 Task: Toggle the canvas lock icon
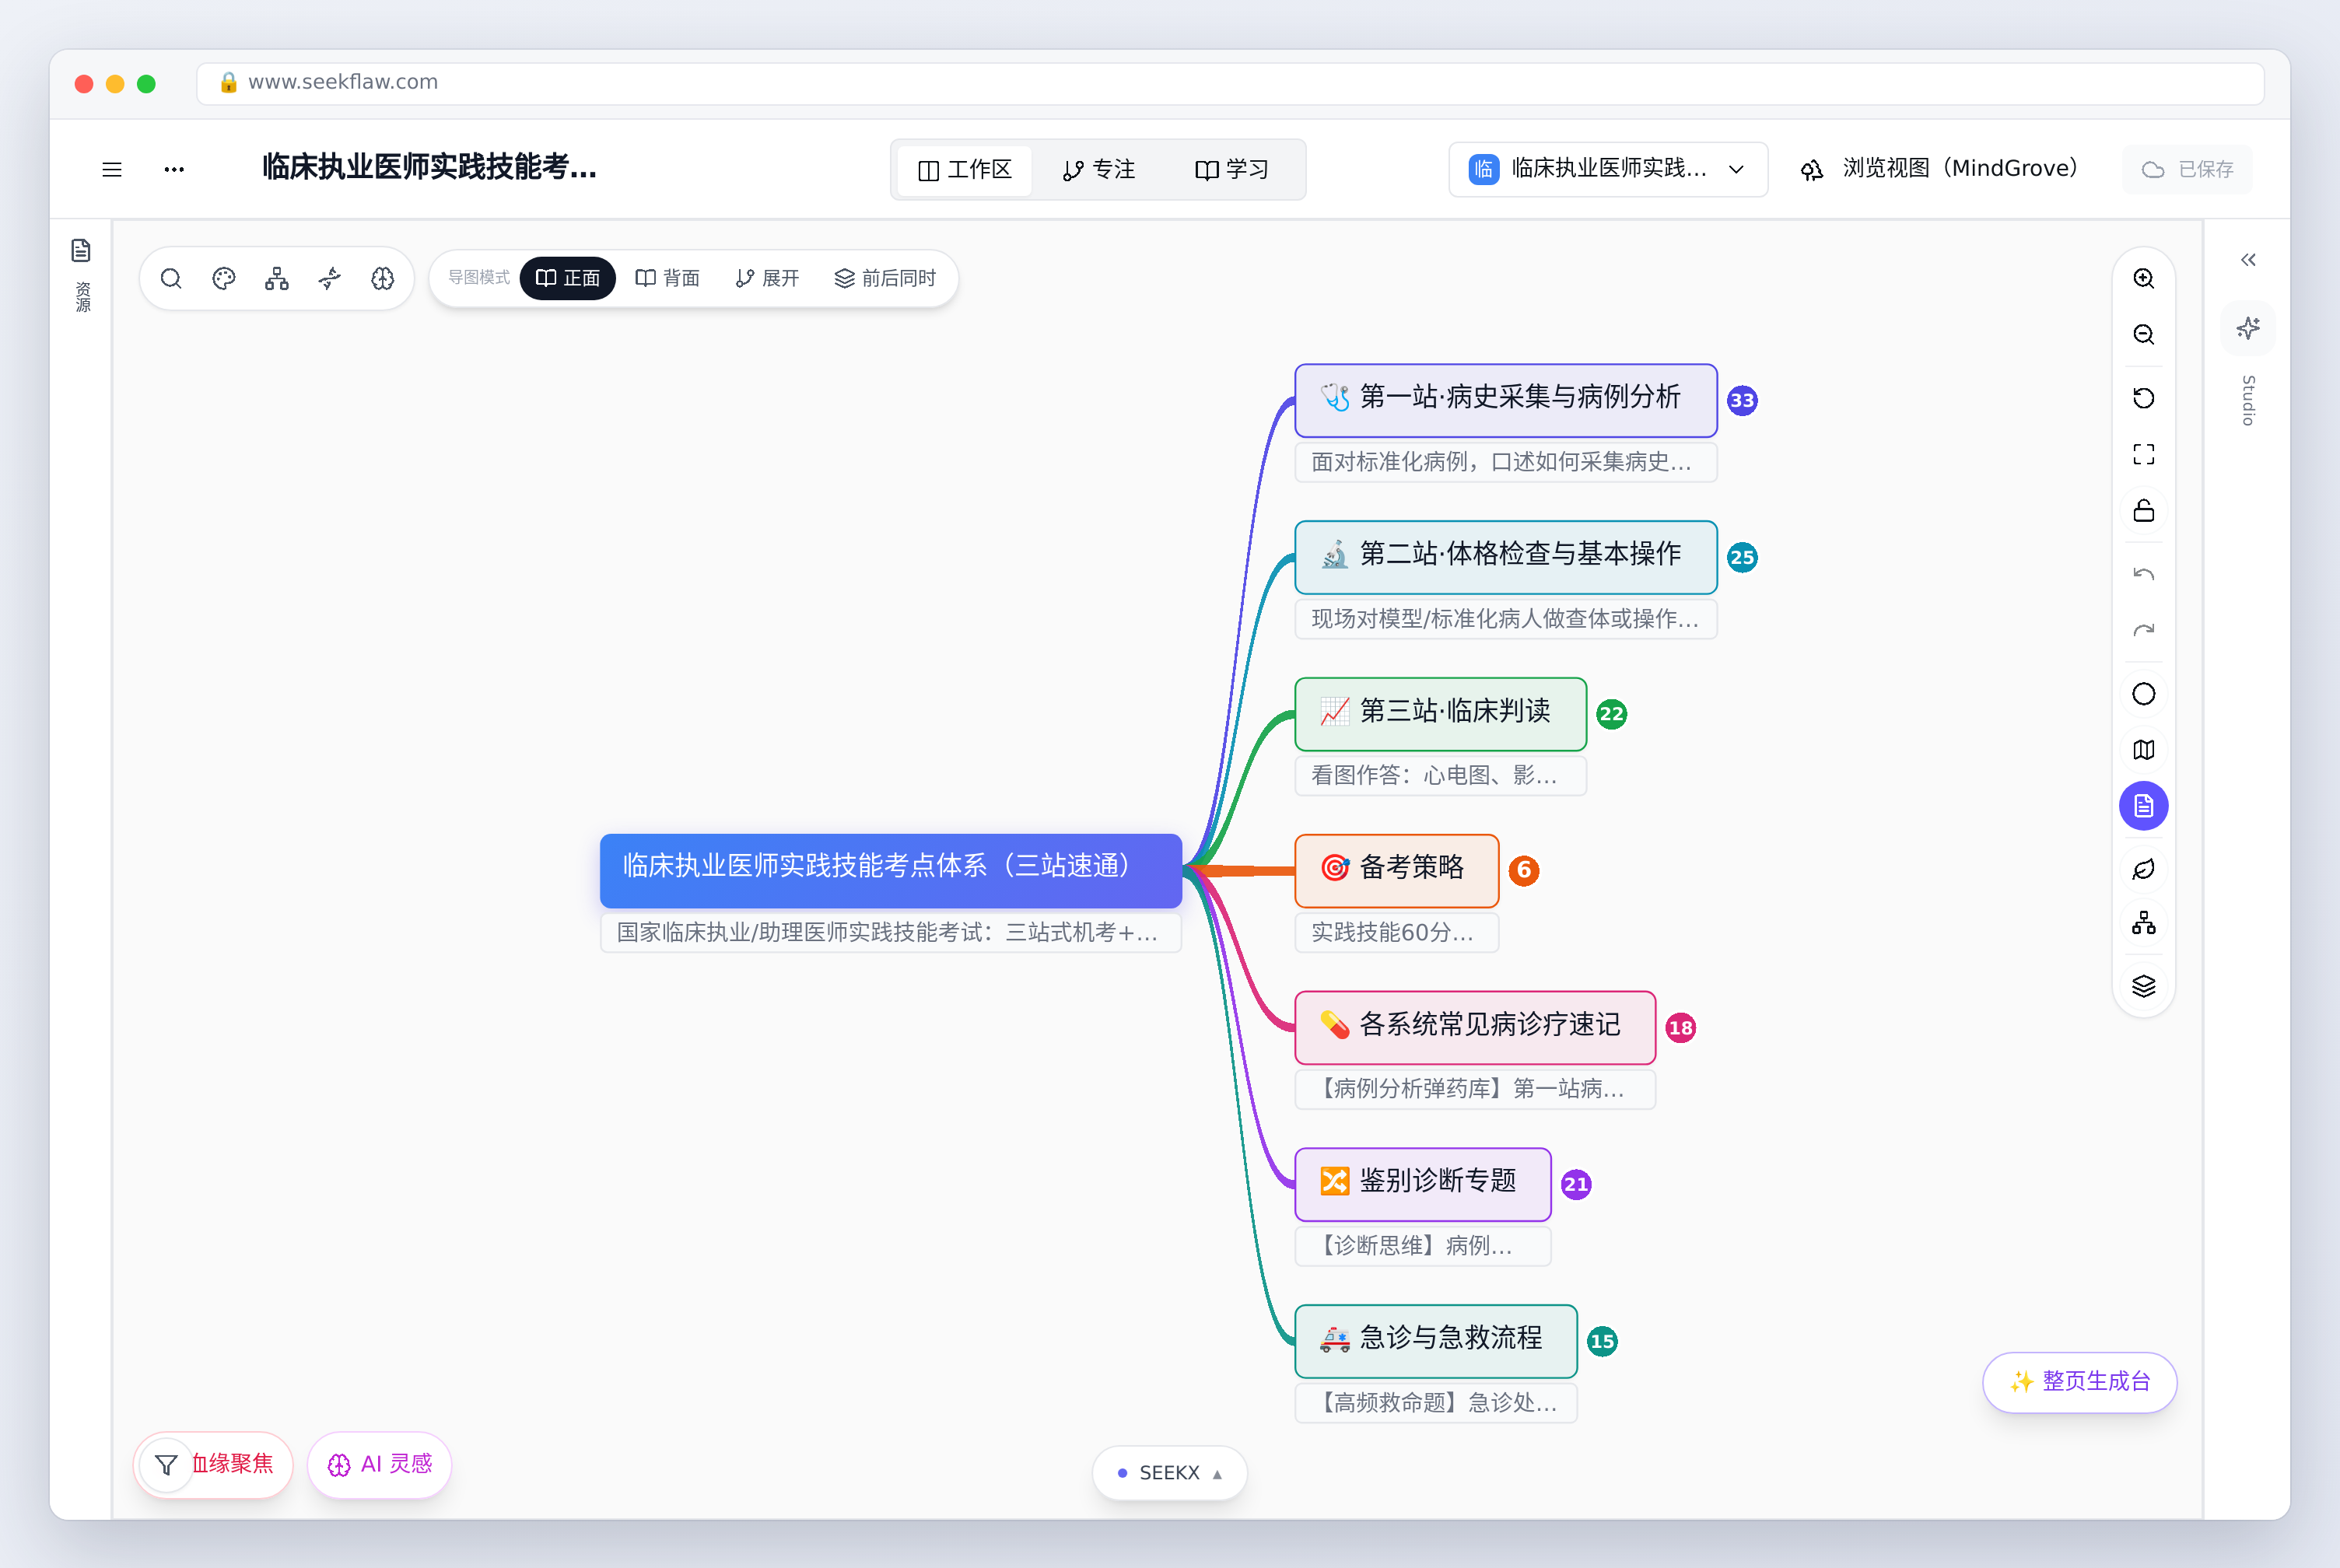2143,511
